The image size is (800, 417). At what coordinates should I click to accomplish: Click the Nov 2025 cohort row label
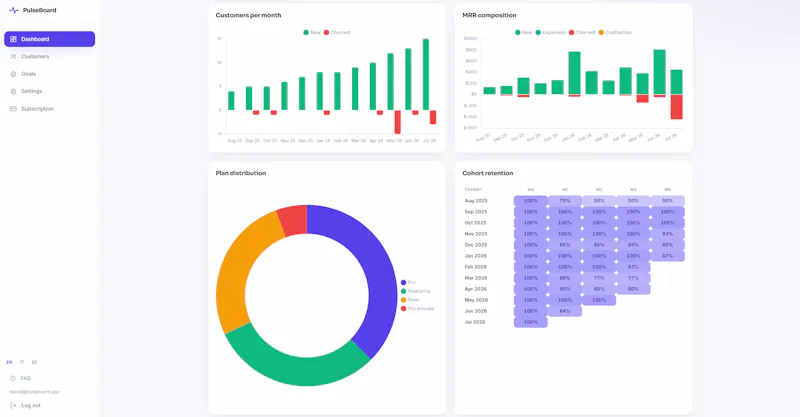pos(476,234)
